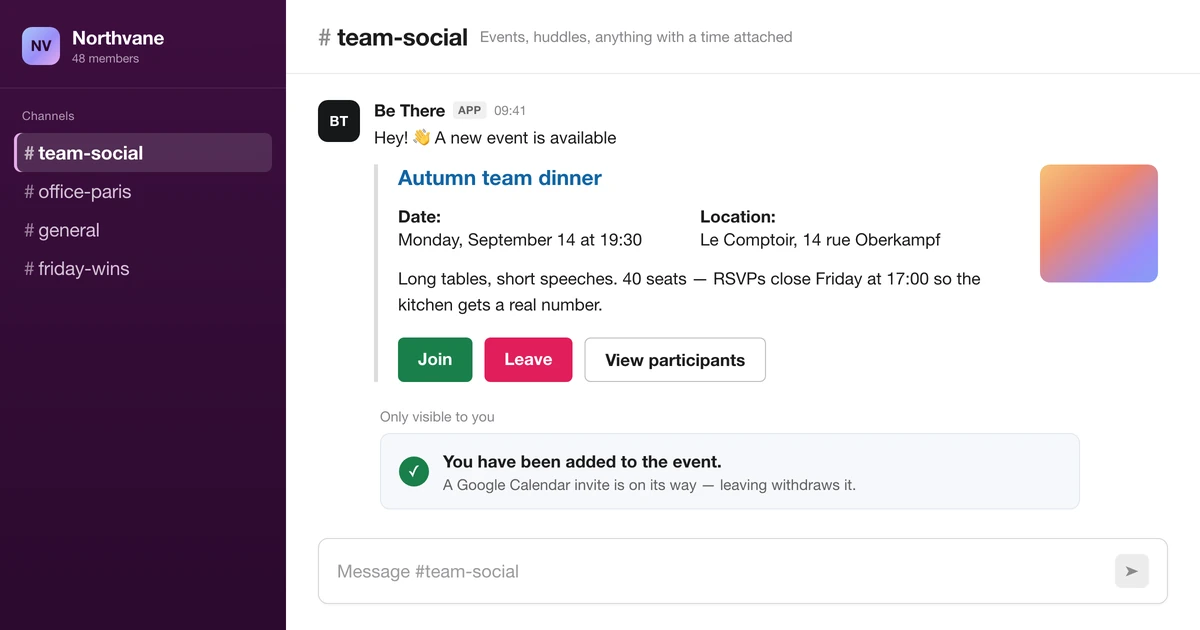Click the APP badge next to Be There
The height and width of the screenshot is (630, 1200).
pyautogui.click(x=469, y=110)
